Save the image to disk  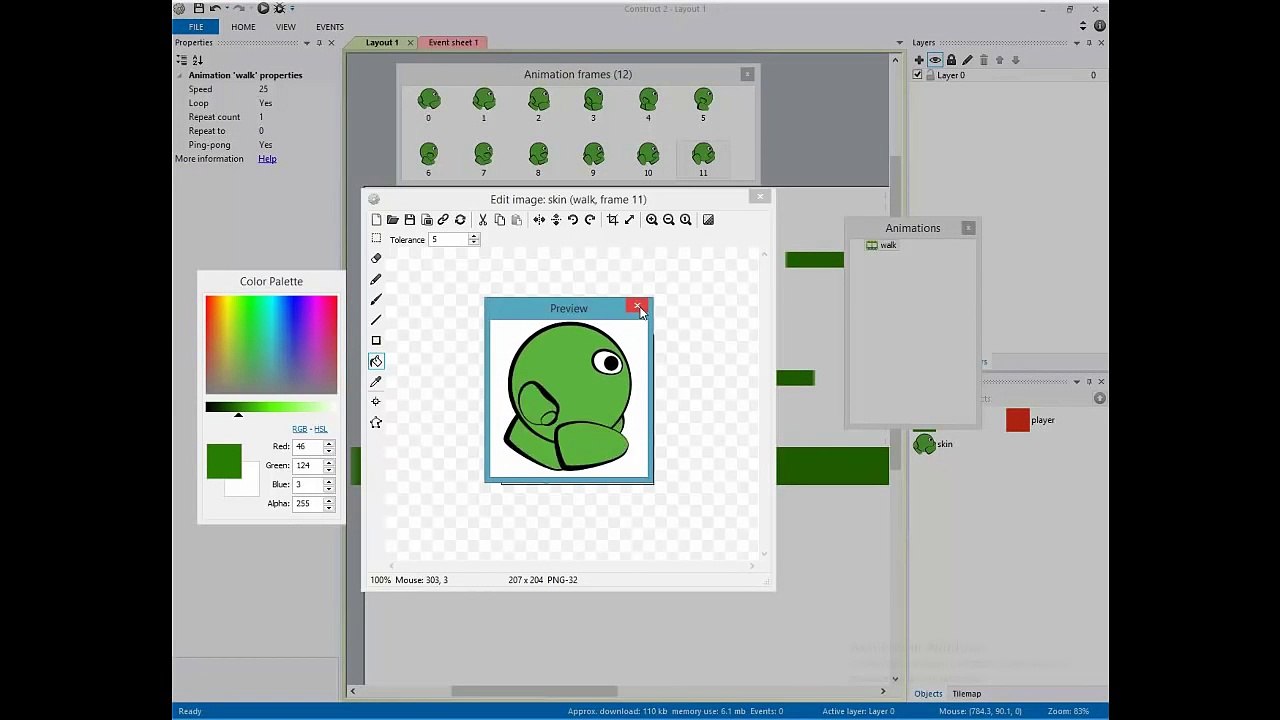pos(410,220)
